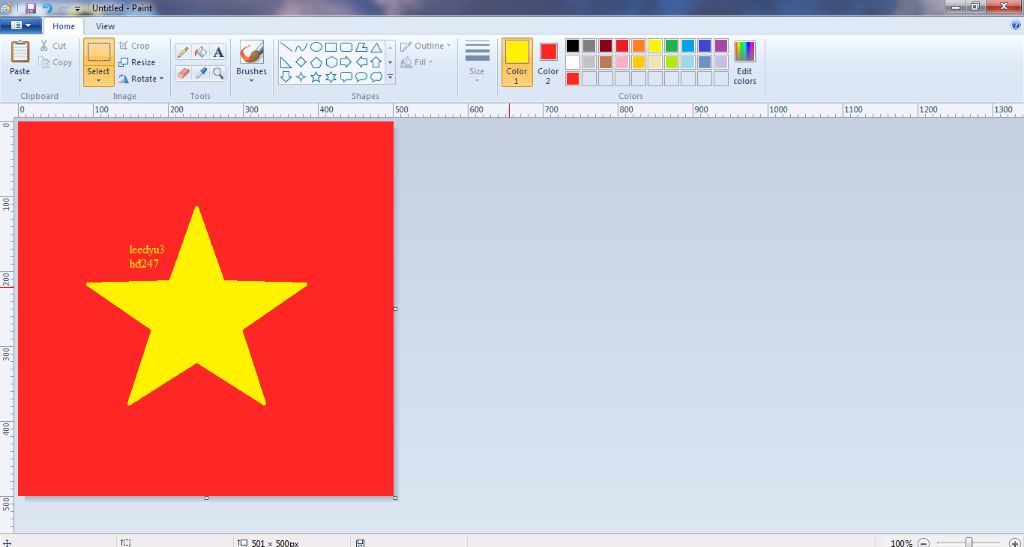Zoom out with the minus button
This screenshot has width=1024, height=547.
(923, 542)
